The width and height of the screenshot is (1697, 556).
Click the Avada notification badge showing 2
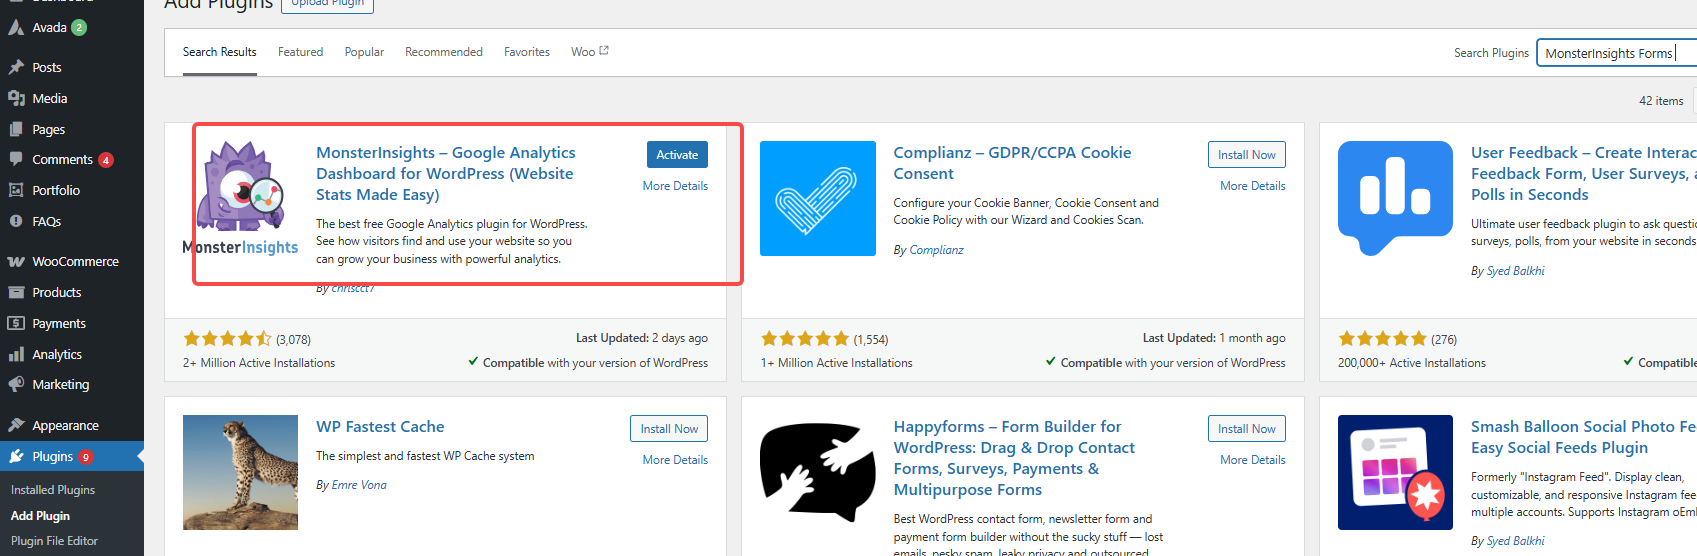pyautogui.click(x=79, y=28)
